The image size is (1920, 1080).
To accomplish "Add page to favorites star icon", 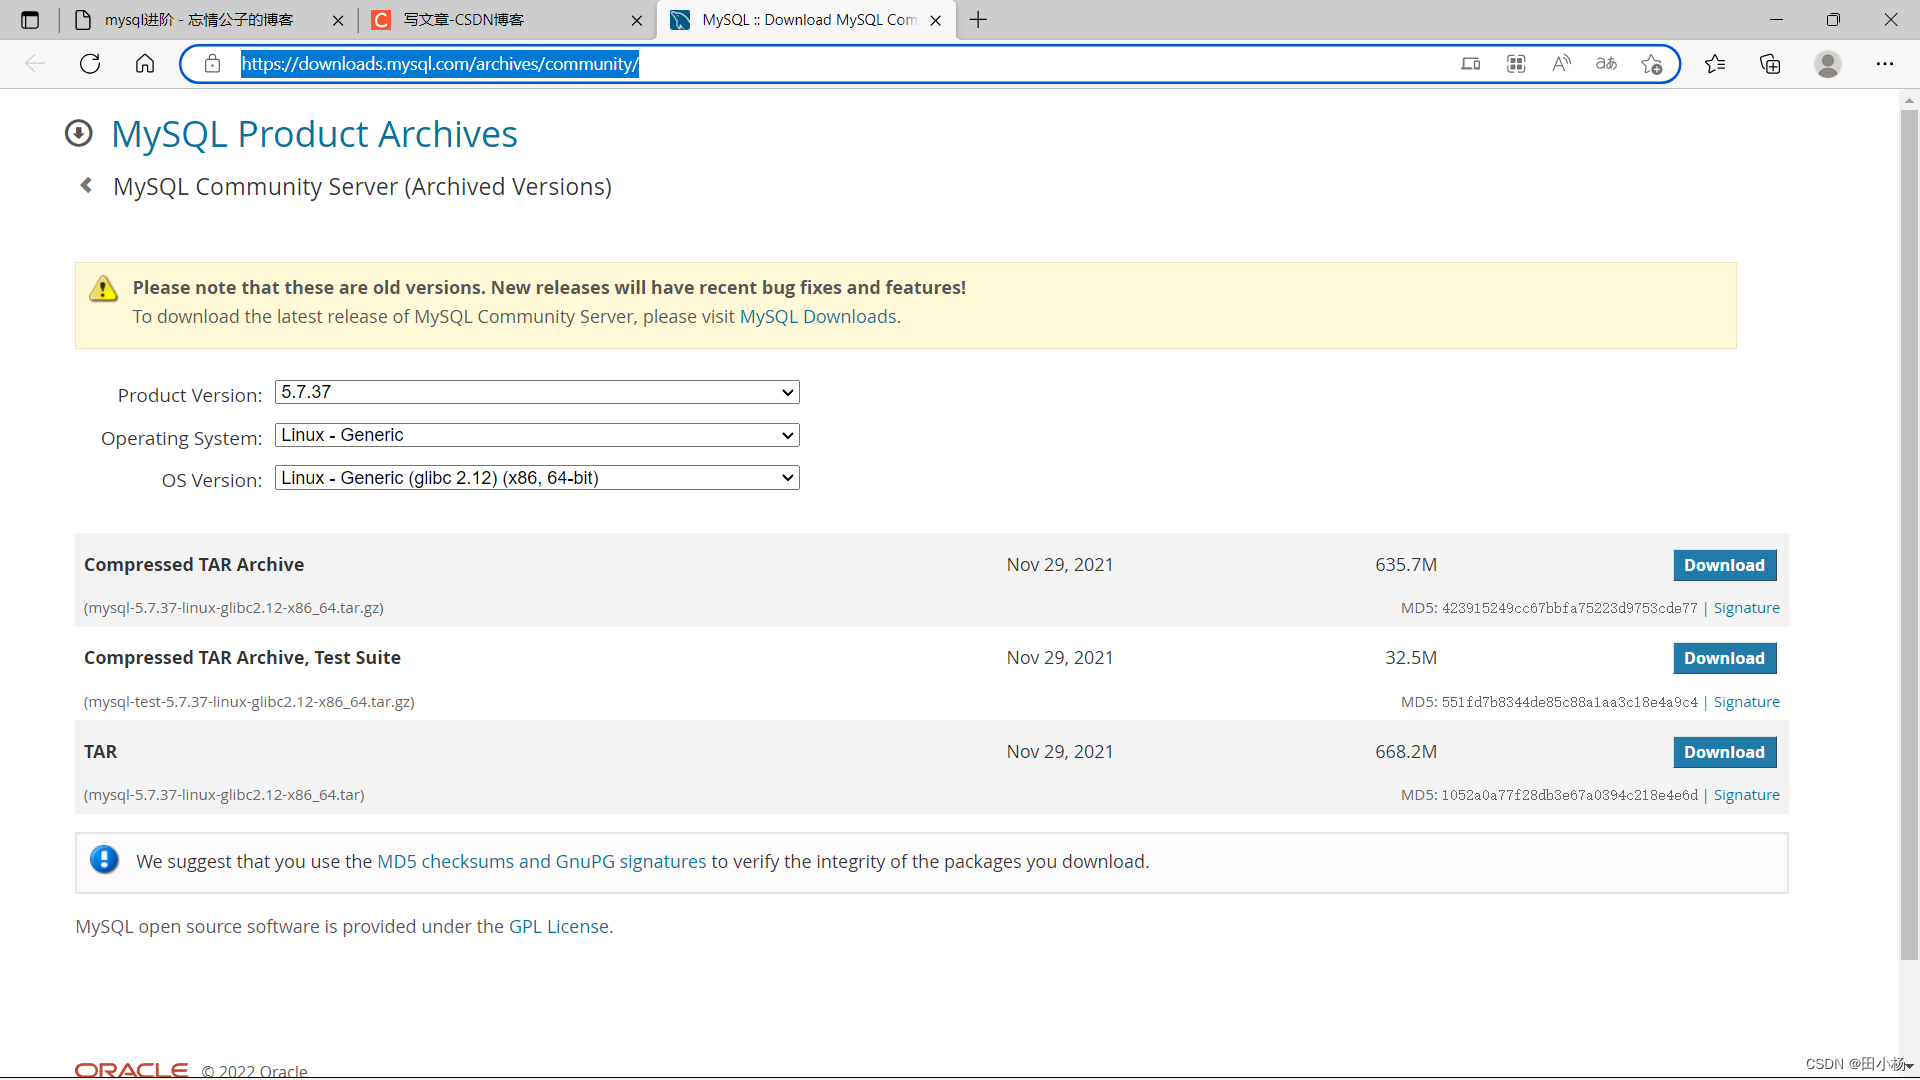I will [x=1651, y=64].
